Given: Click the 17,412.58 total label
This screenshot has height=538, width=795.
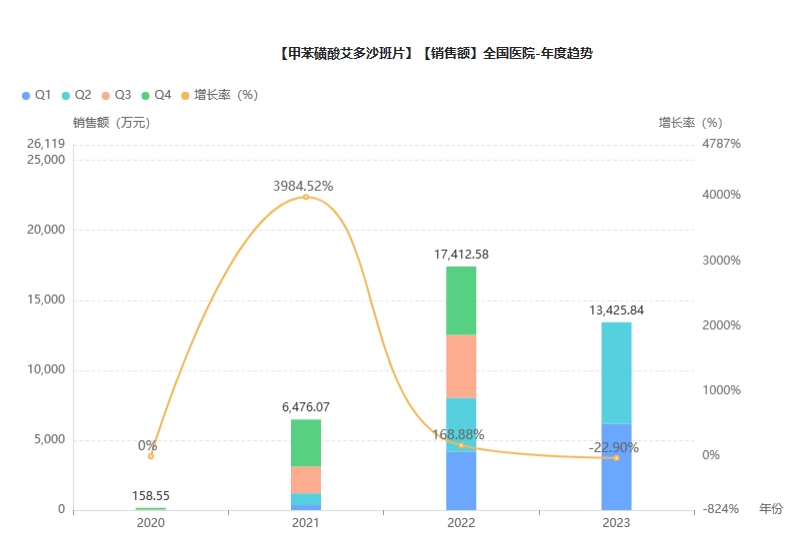Looking at the screenshot, I should click(x=461, y=254).
